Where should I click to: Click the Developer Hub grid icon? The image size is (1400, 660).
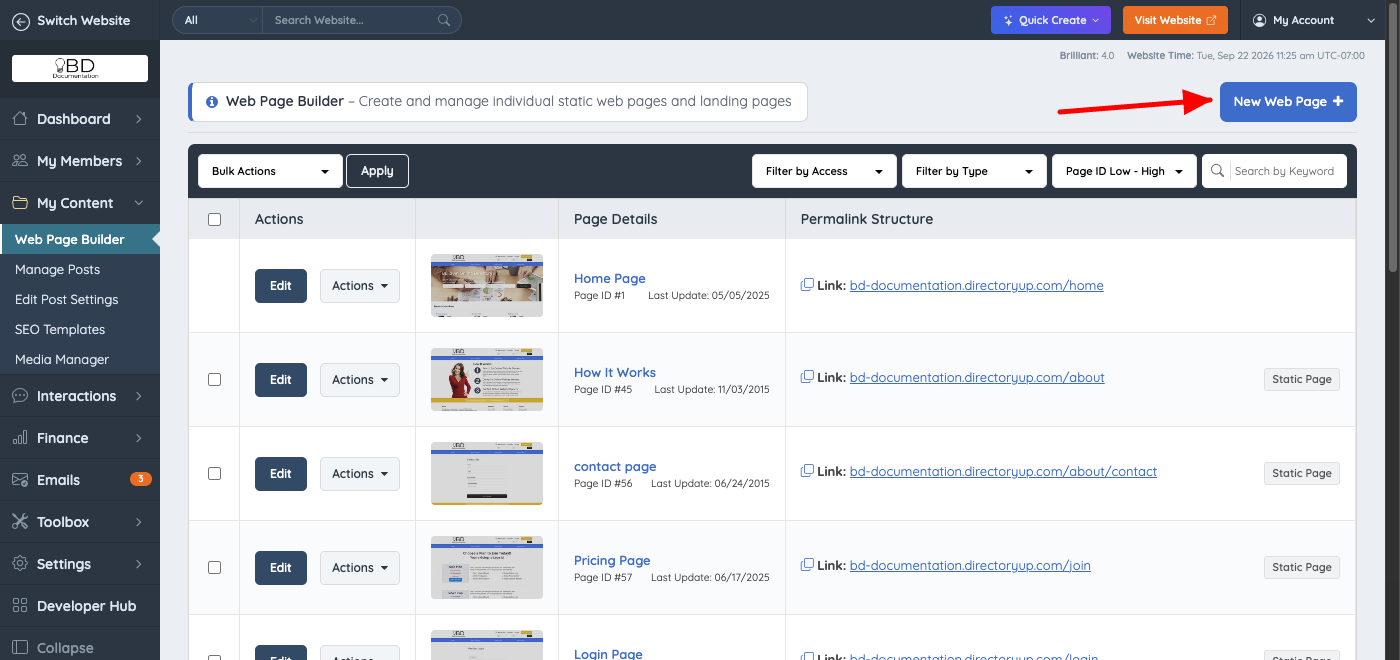20,606
